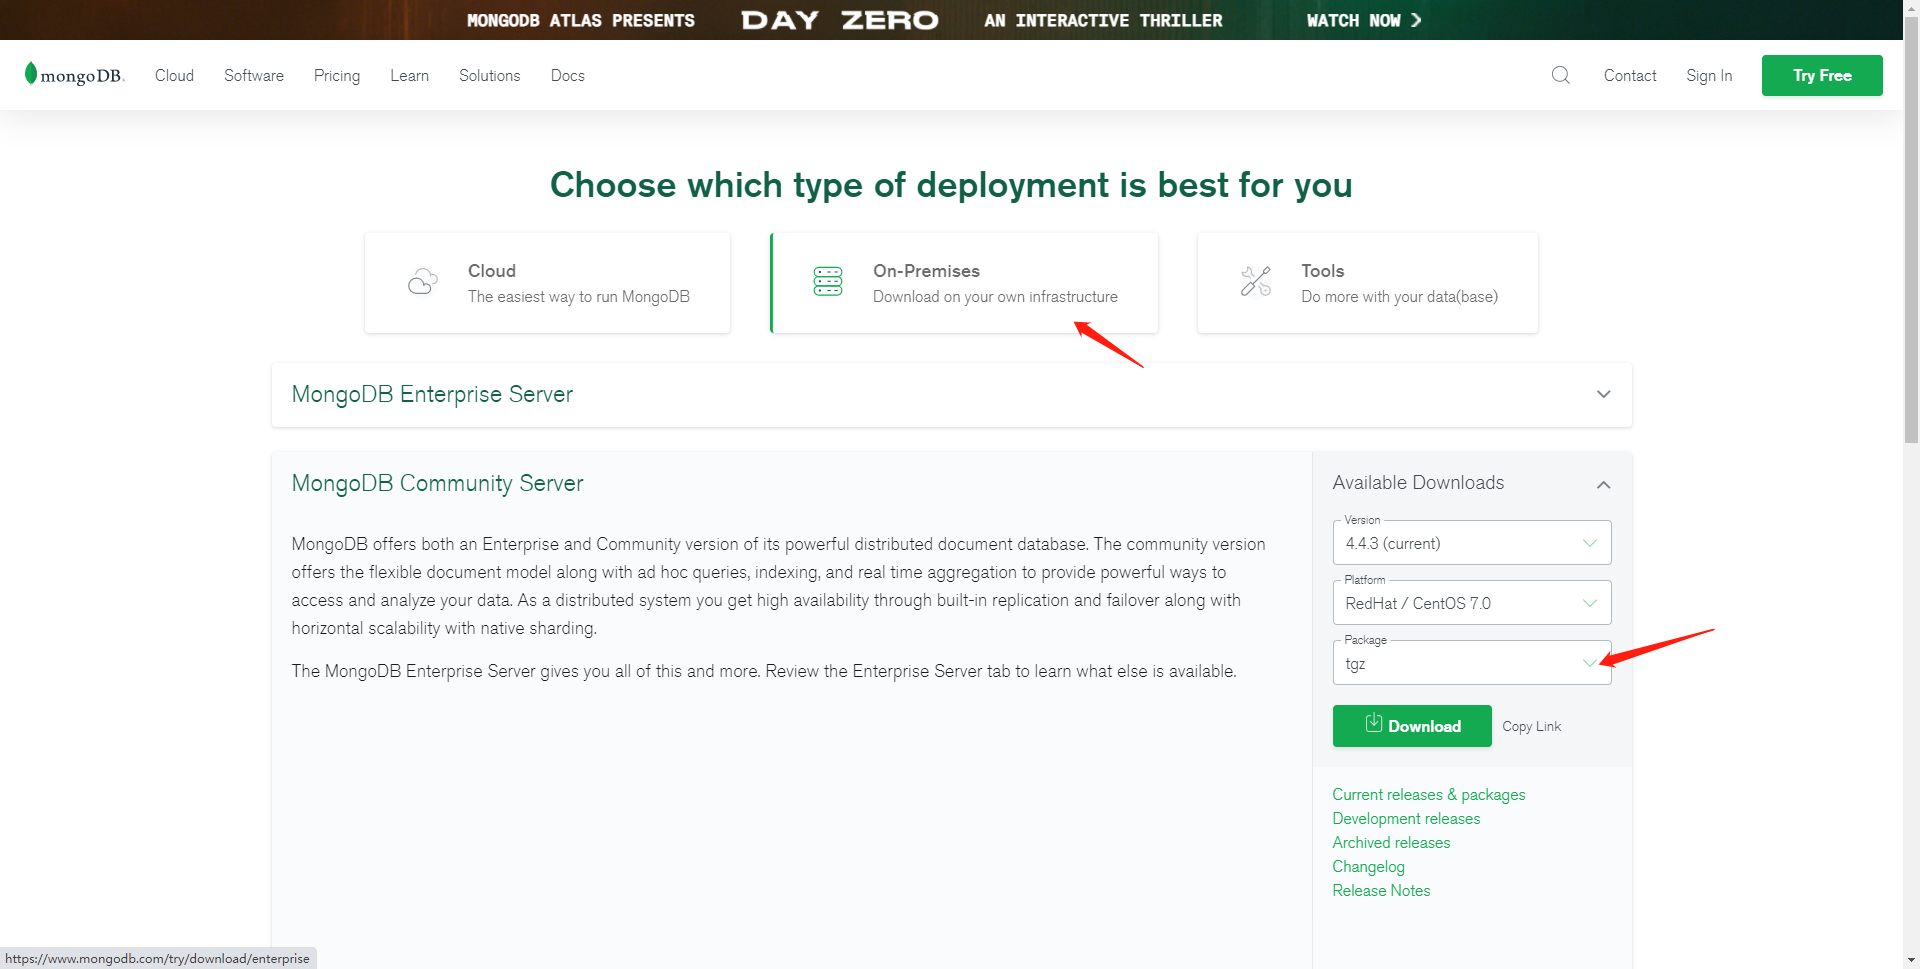The width and height of the screenshot is (1920, 969).
Task: Click the Cloud deployment cloud icon
Action: pyautogui.click(x=423, y=282)
